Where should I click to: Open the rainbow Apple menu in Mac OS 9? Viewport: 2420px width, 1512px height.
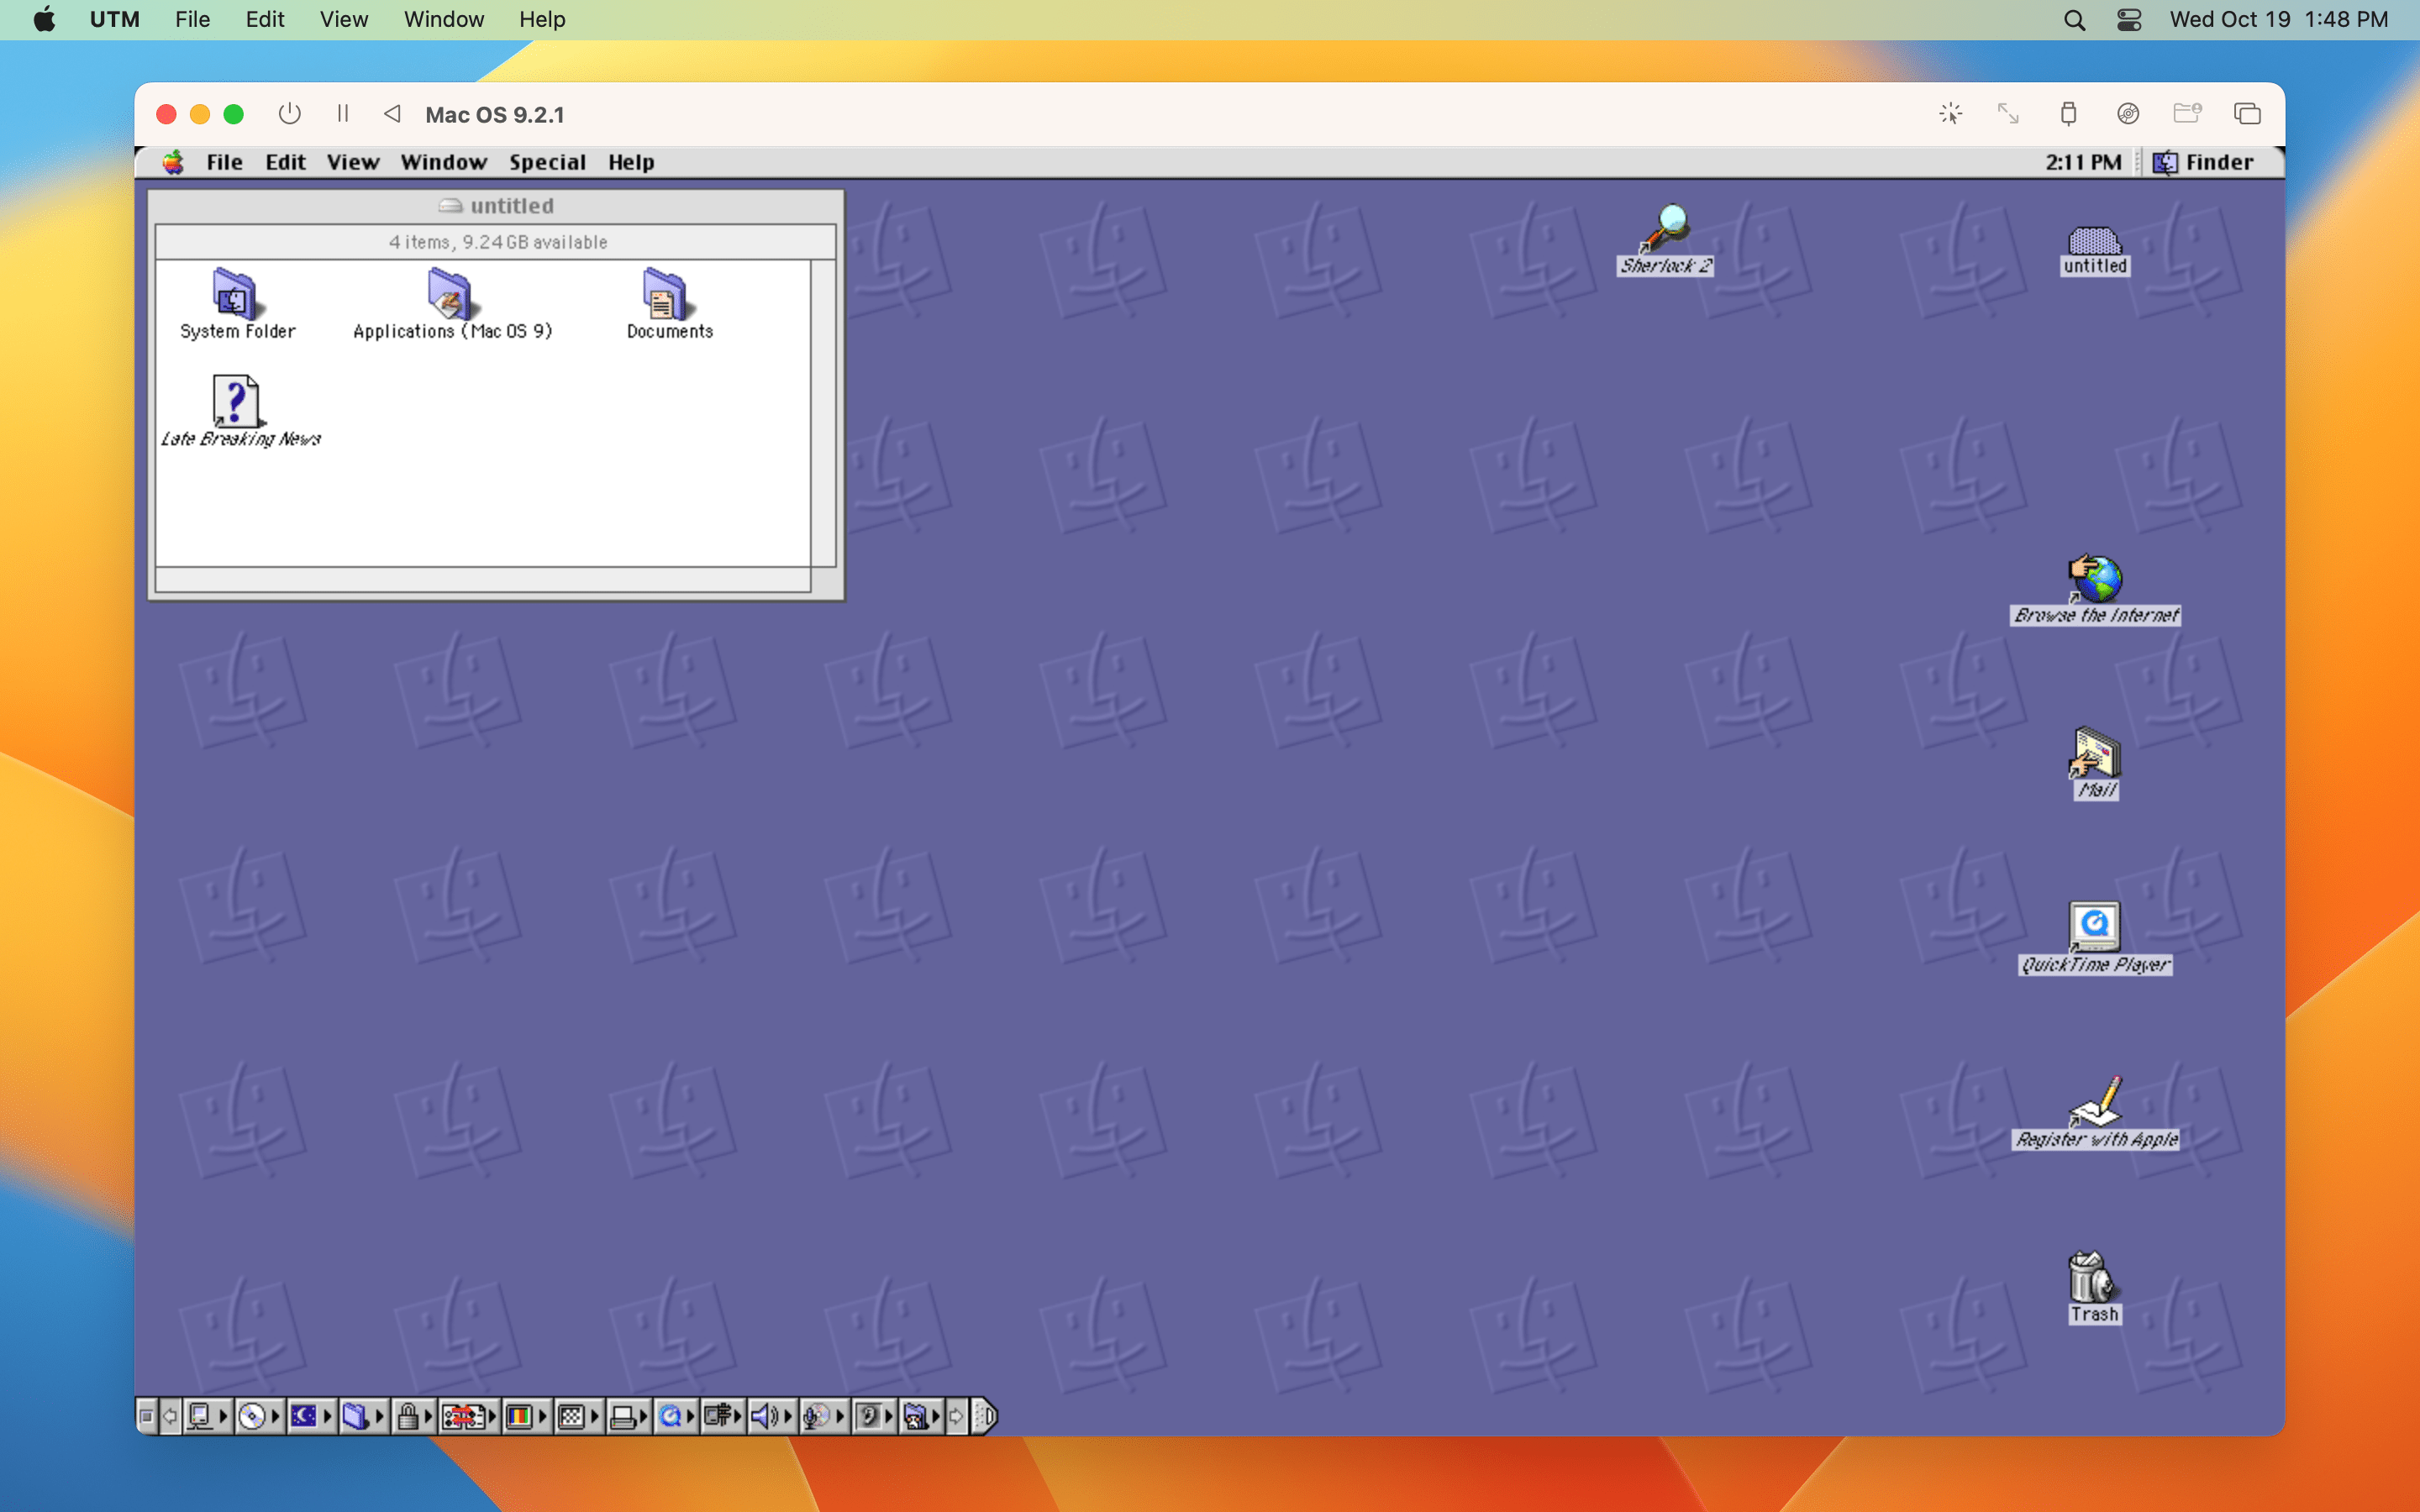coord(174,162)
